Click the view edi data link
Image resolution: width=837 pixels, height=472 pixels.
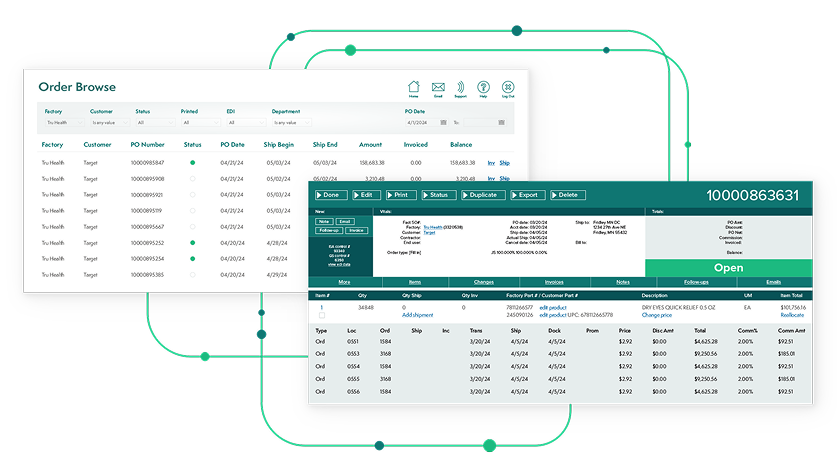[339, 265]
